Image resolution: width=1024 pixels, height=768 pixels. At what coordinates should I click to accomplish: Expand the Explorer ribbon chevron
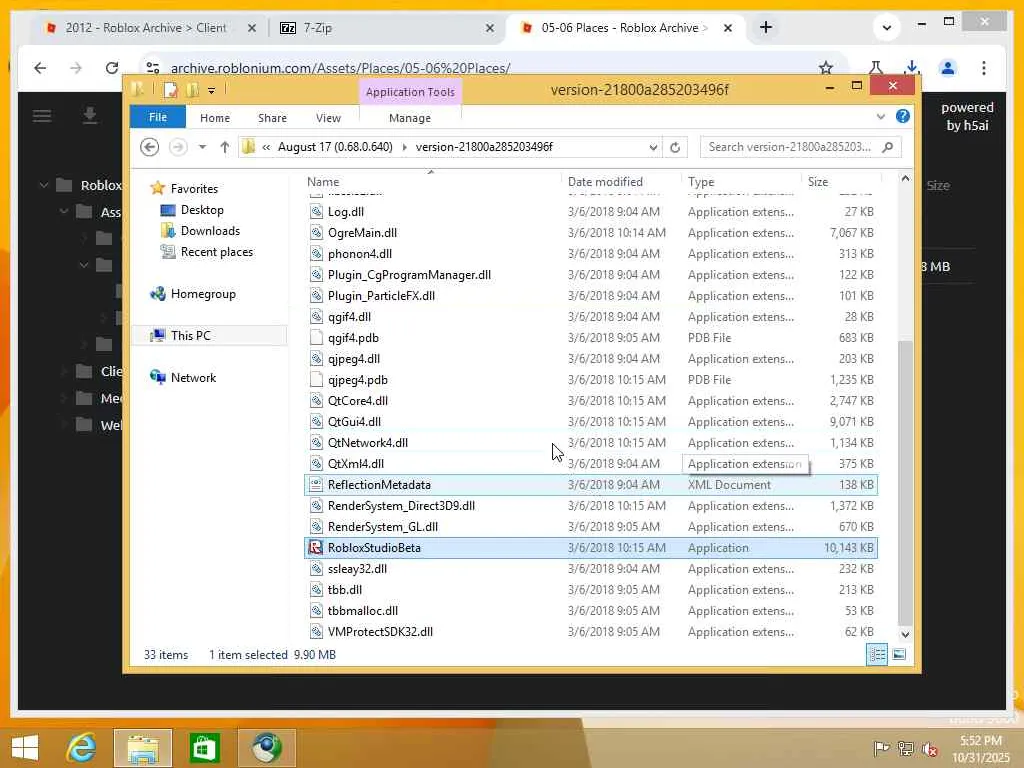(880, 117)
